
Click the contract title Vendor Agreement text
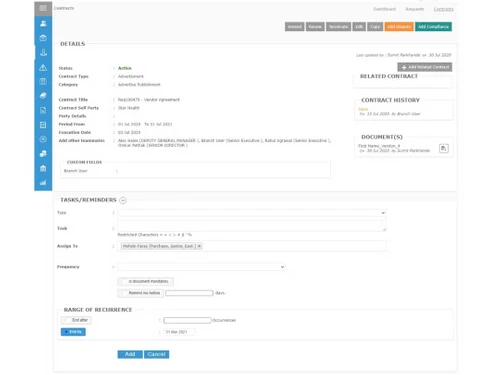click(149, 100)
